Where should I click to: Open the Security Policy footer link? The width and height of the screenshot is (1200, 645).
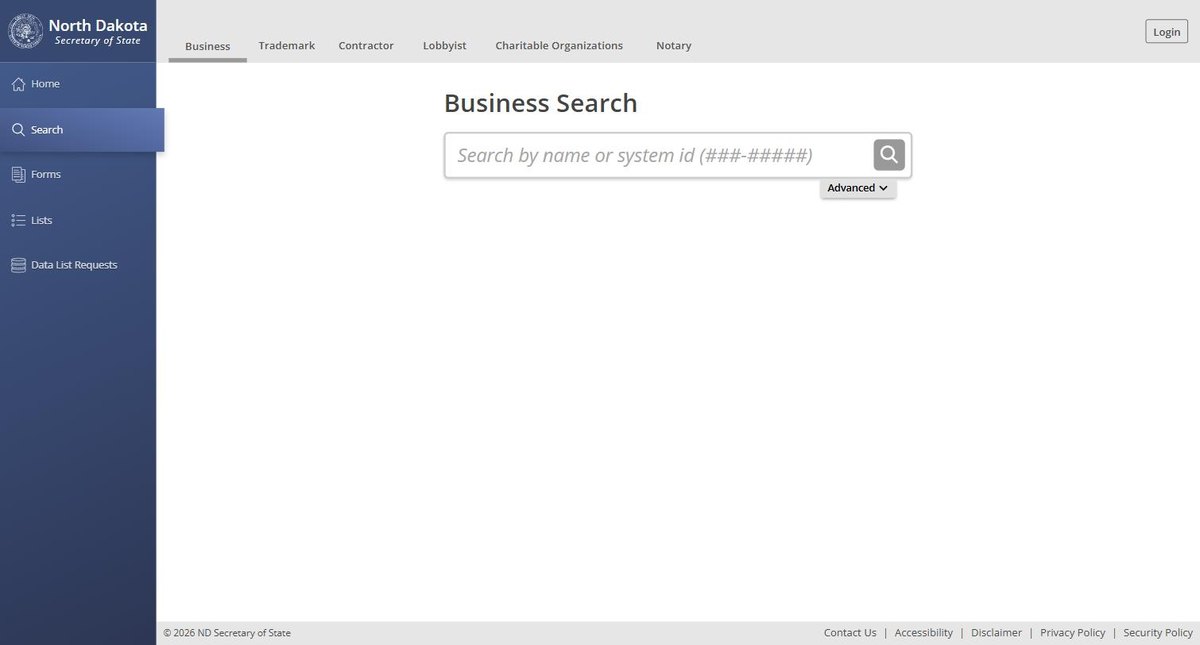1158,633
